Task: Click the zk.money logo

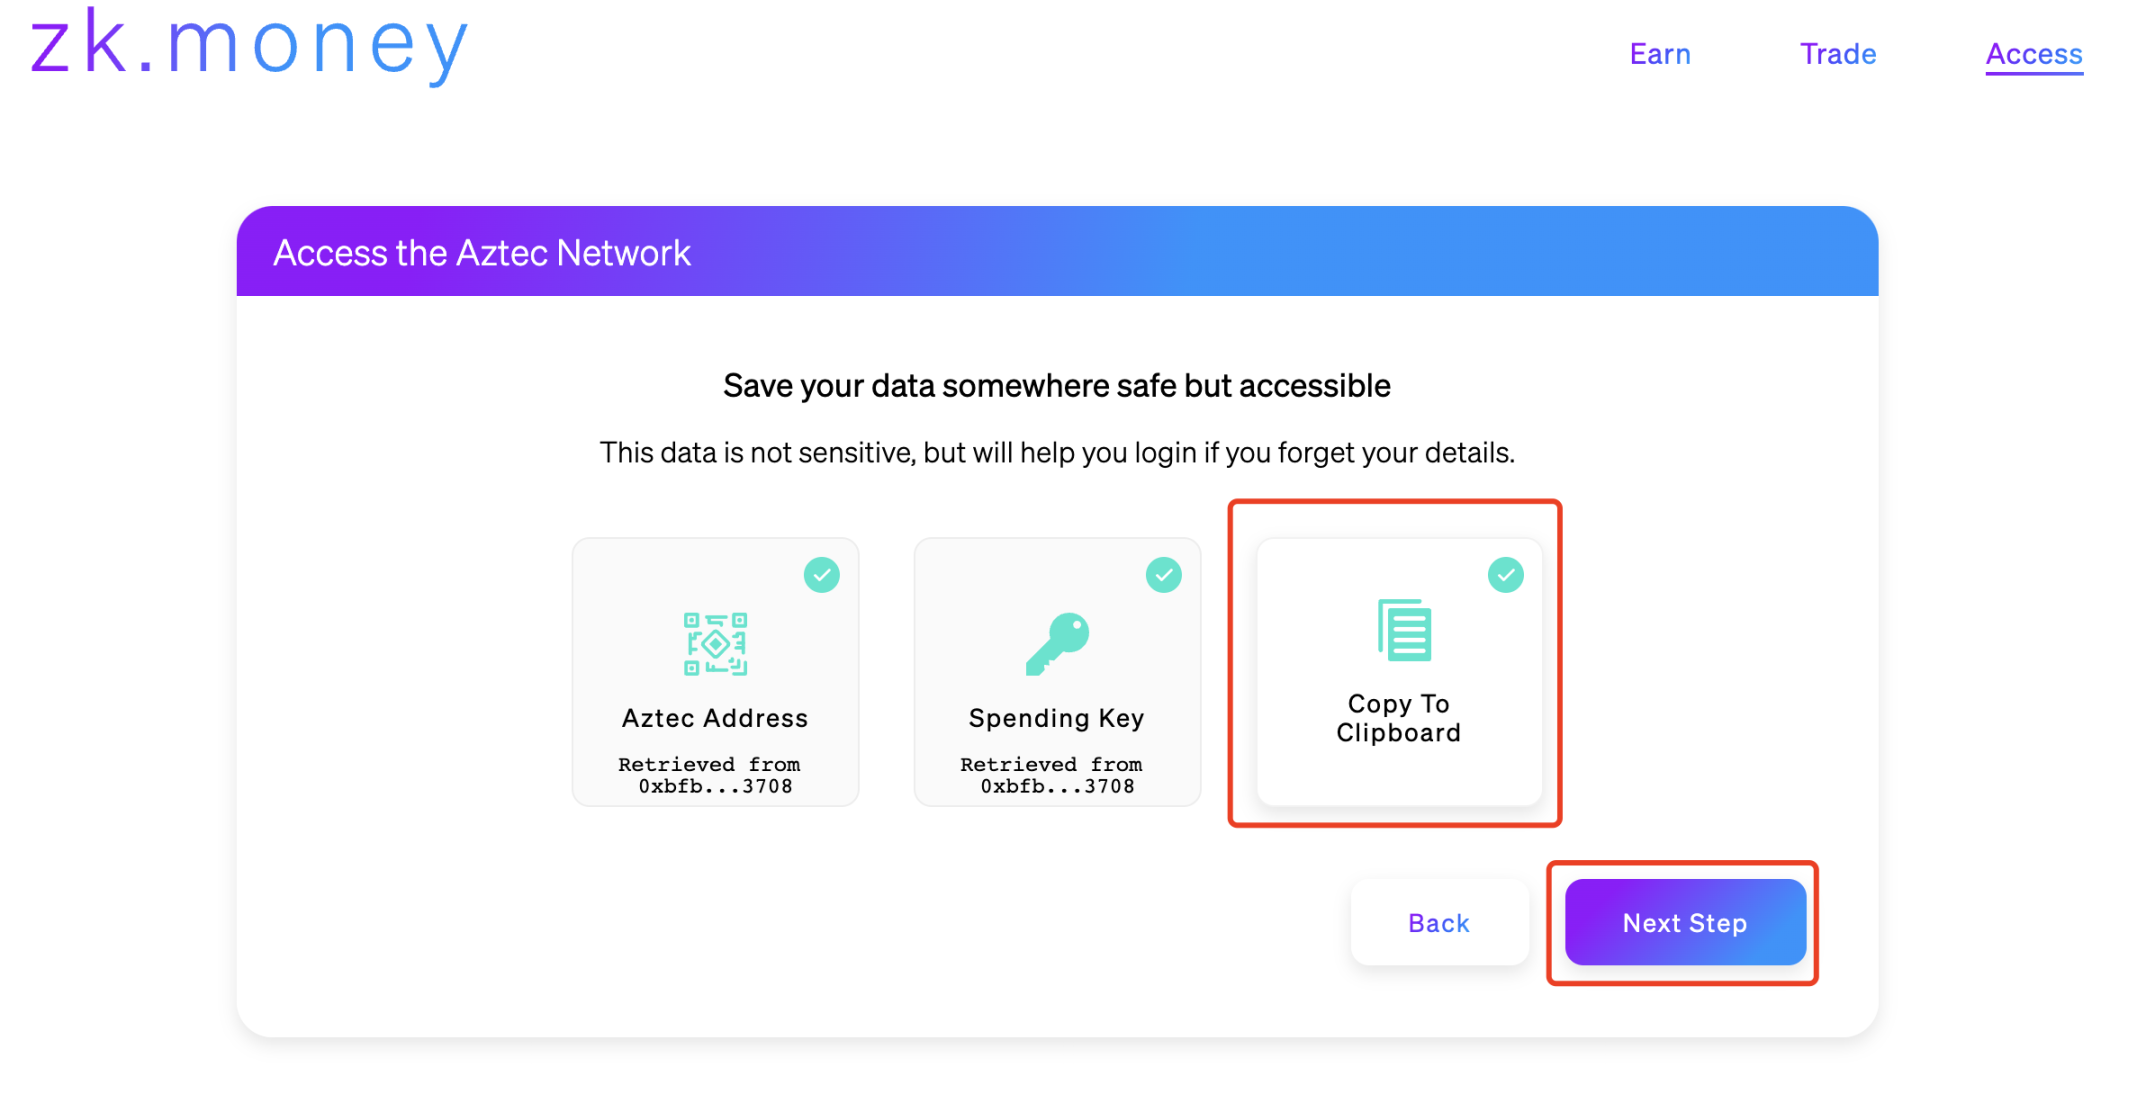Action: (249, 45)
